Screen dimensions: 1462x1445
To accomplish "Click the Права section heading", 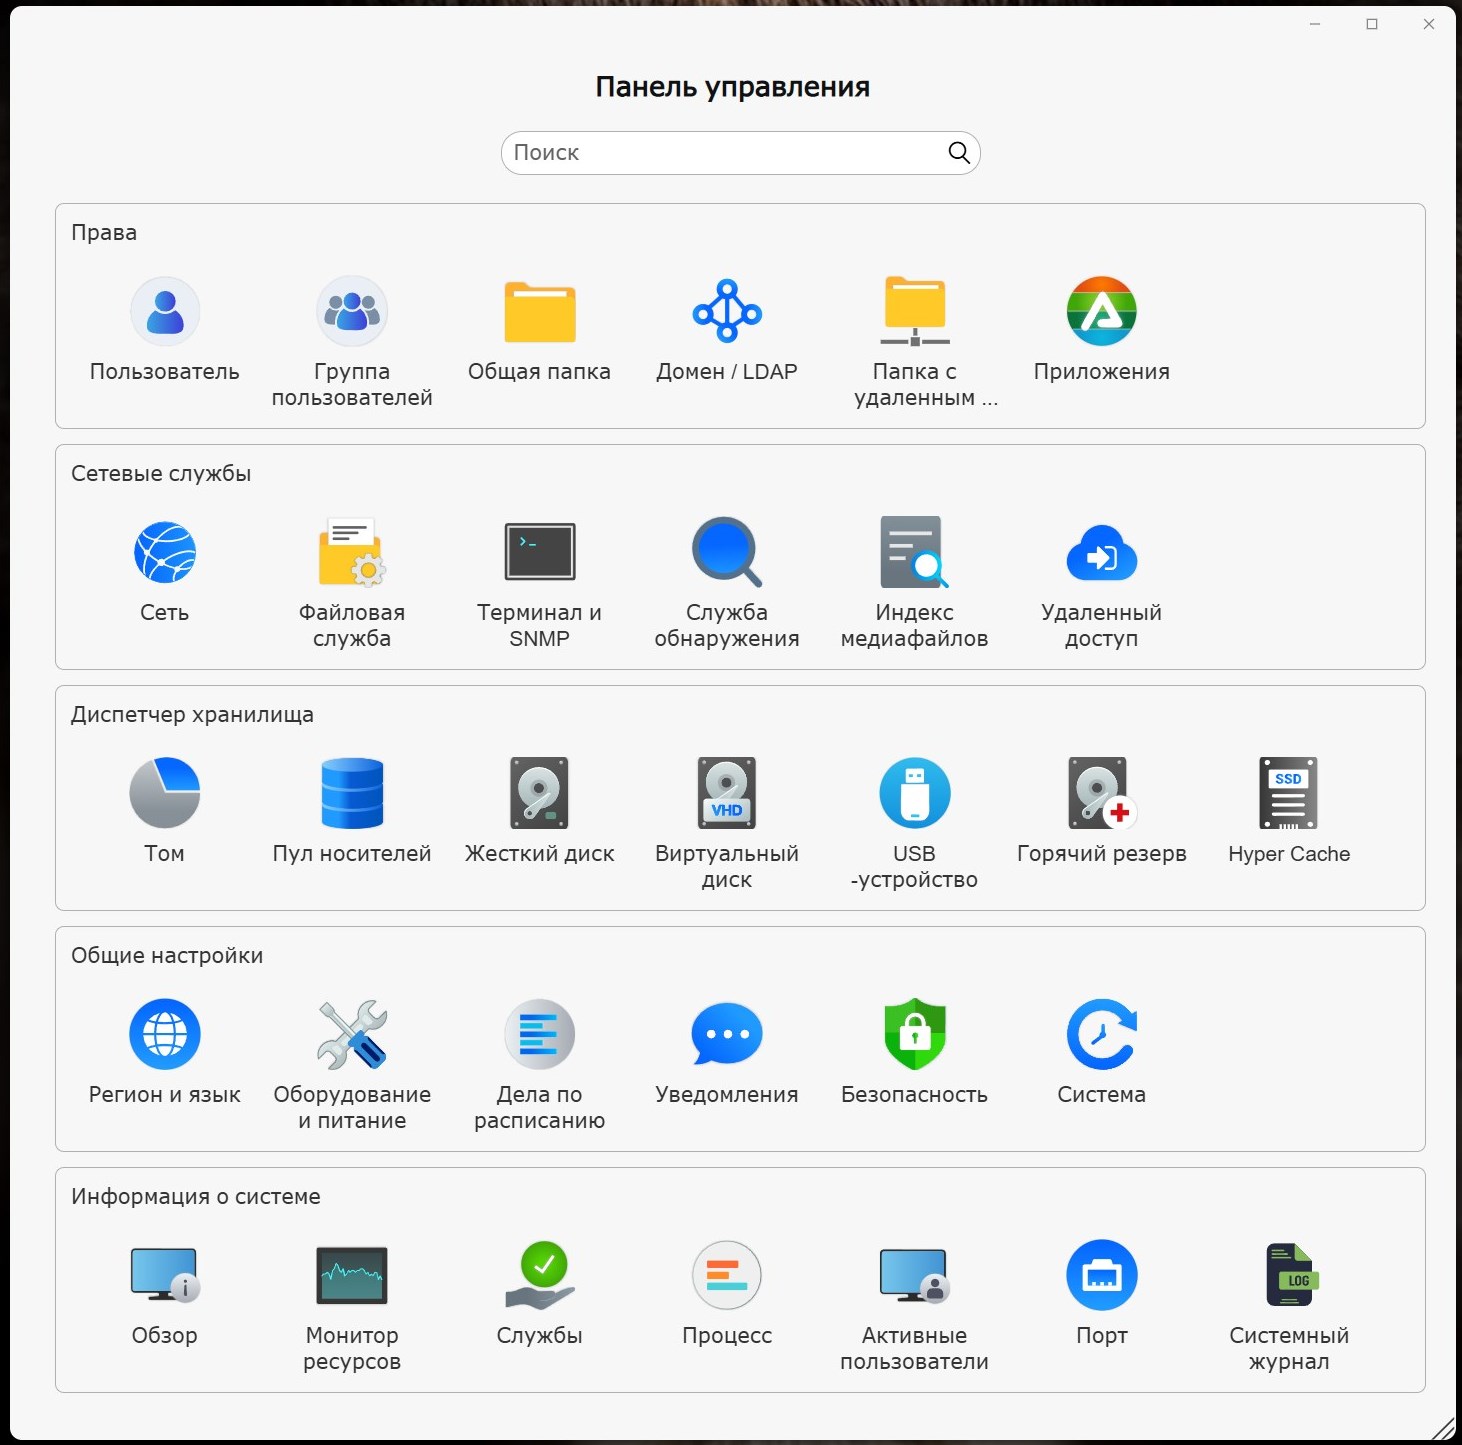I will [104, 233].
